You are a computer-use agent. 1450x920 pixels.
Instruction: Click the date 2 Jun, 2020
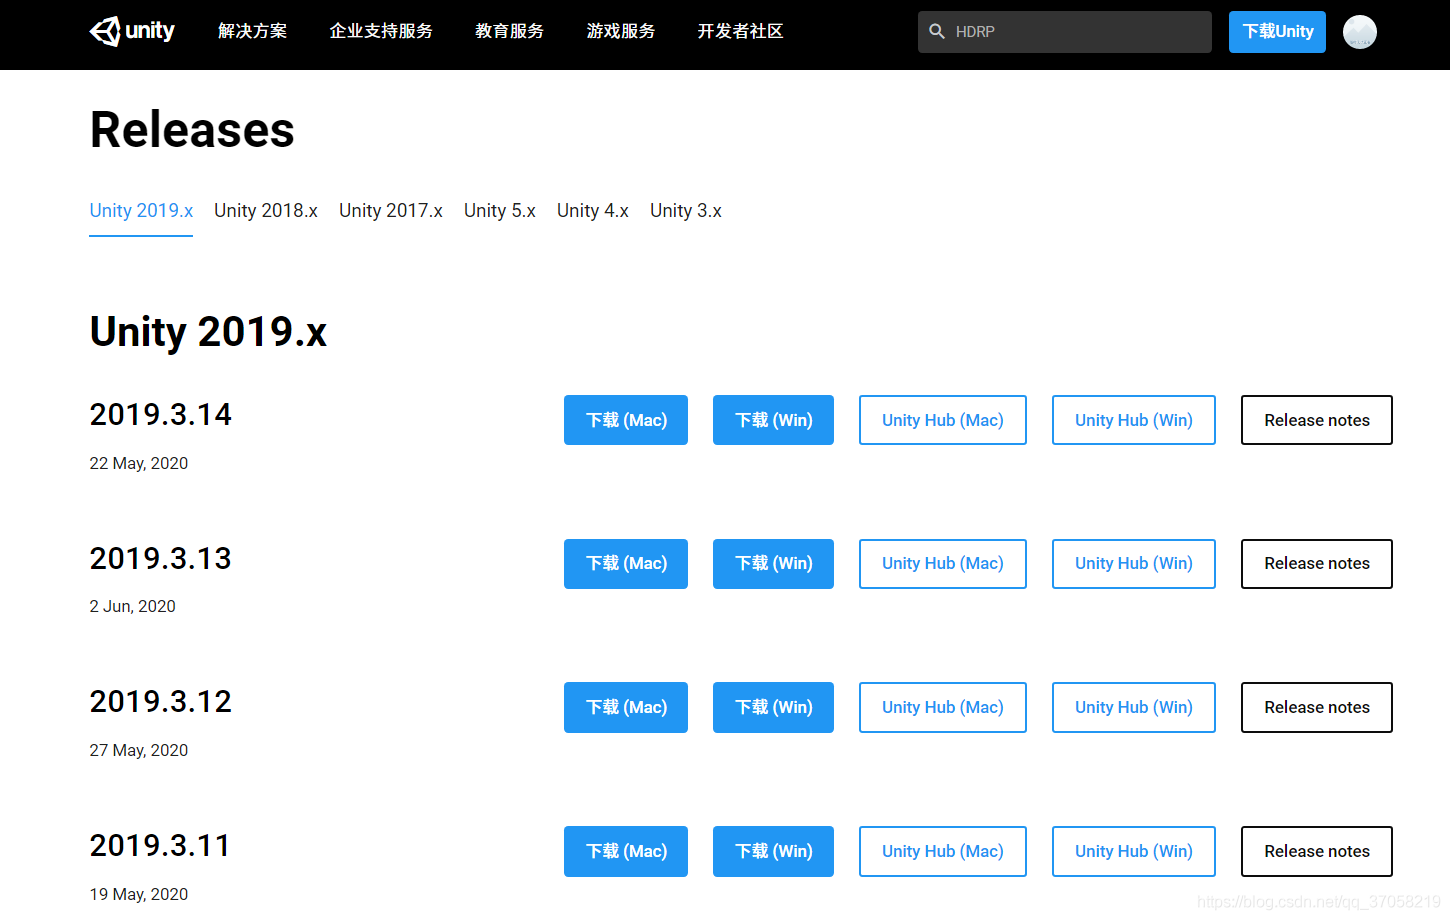click(x=133, y=606)
